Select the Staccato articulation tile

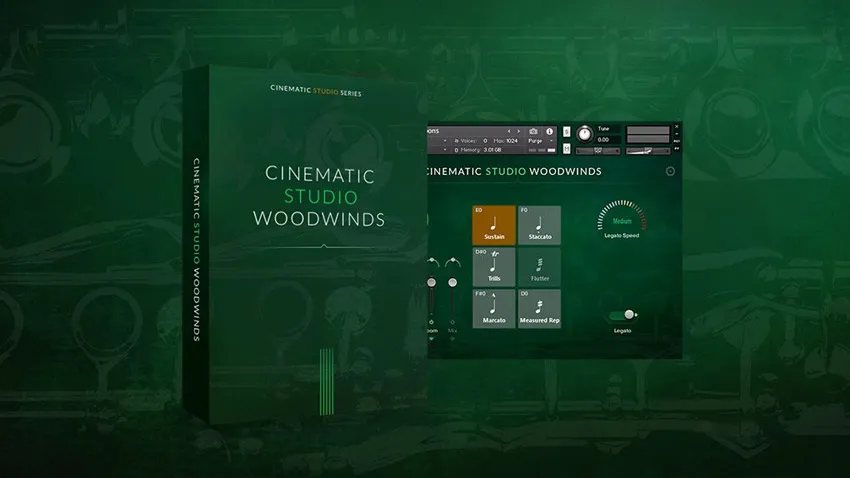(540, 225)
